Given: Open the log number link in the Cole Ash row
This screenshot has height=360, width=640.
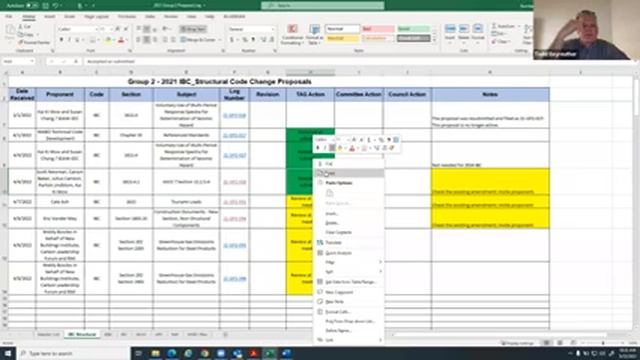Looking at the screenshot, I should click(234, 202).
